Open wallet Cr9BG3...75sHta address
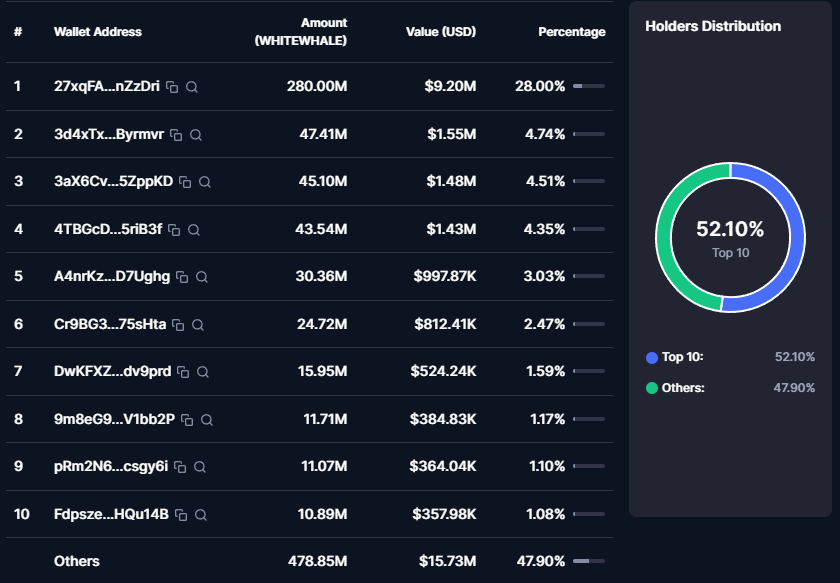The height and width of the screenshot is (583, 840). pyautogui.click(x=110, y=324)
